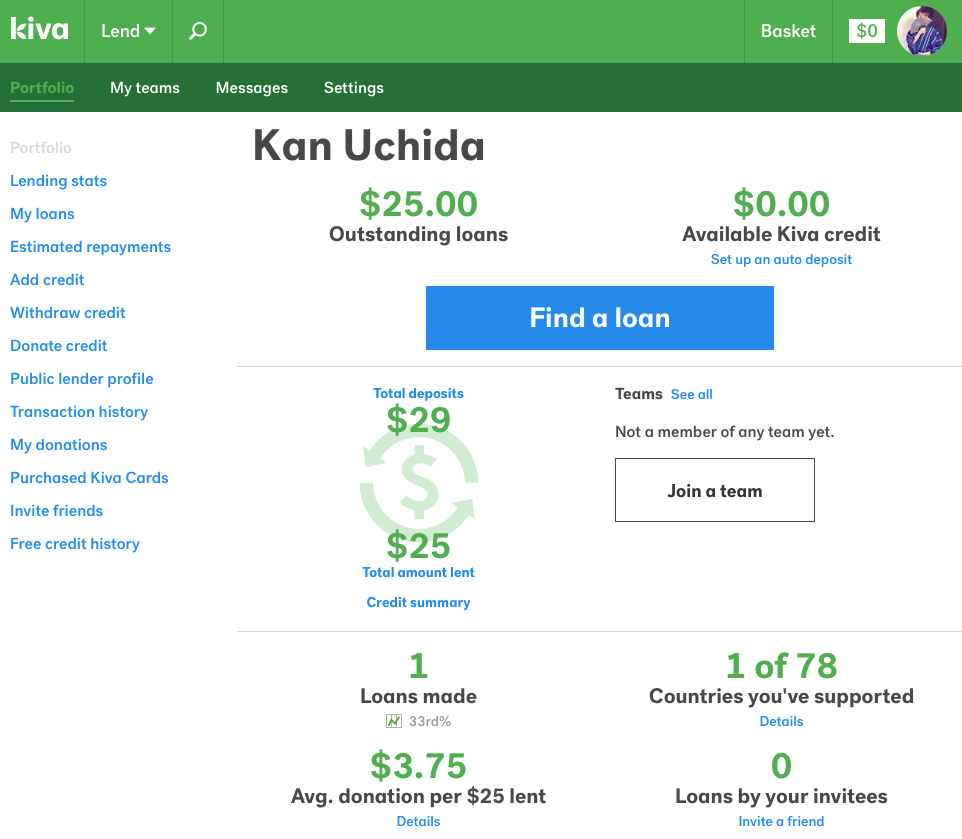The image size is (962, 839).
Task: Open Details under Avg. donation
Action: [x=418, y=821]
